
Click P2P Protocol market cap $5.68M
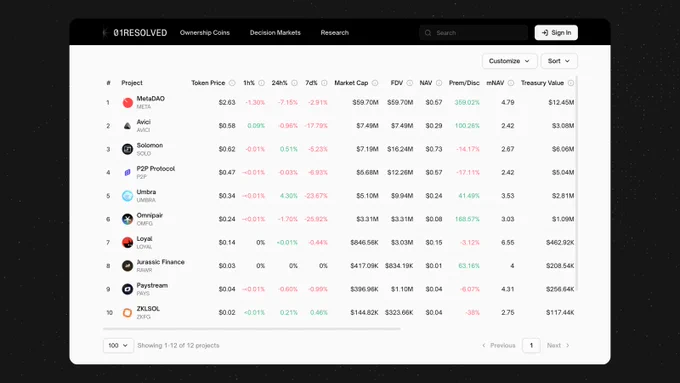pos(367,173)
